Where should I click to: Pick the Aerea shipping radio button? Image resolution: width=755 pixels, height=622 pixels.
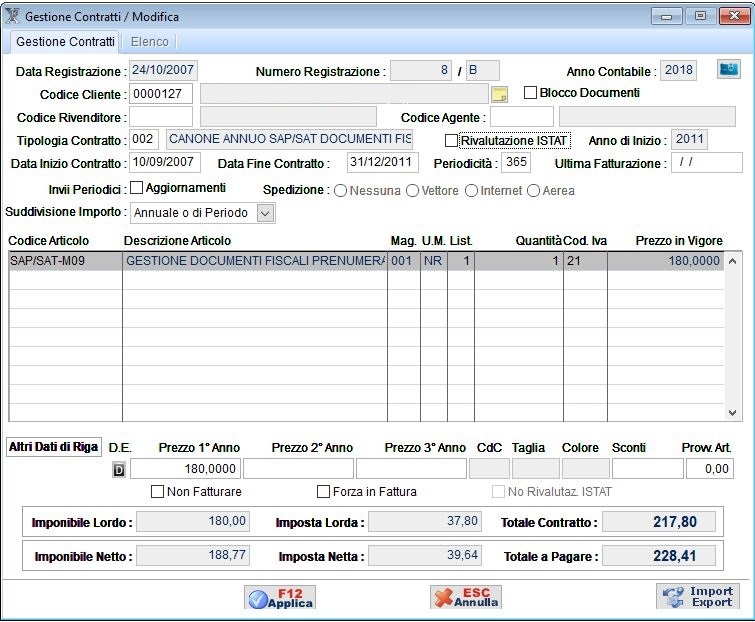click(534, 191)
